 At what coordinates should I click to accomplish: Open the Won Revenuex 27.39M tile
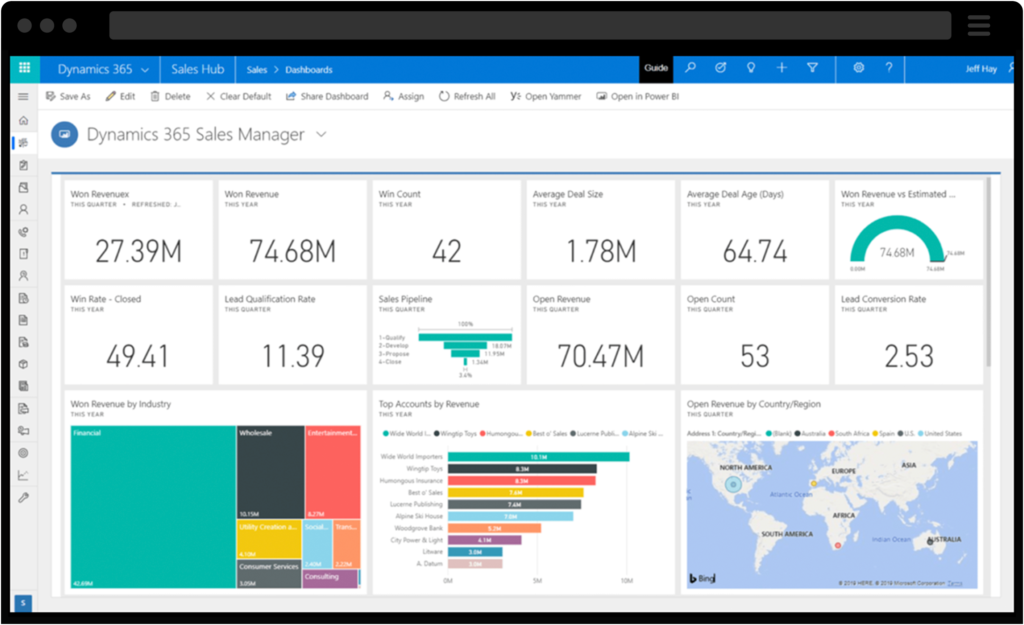coord(138,229)
